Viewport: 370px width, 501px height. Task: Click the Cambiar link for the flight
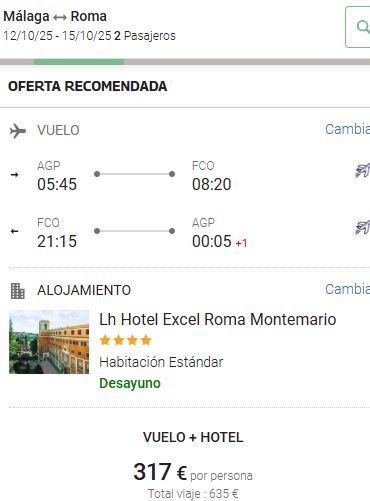tap(348, 129)
